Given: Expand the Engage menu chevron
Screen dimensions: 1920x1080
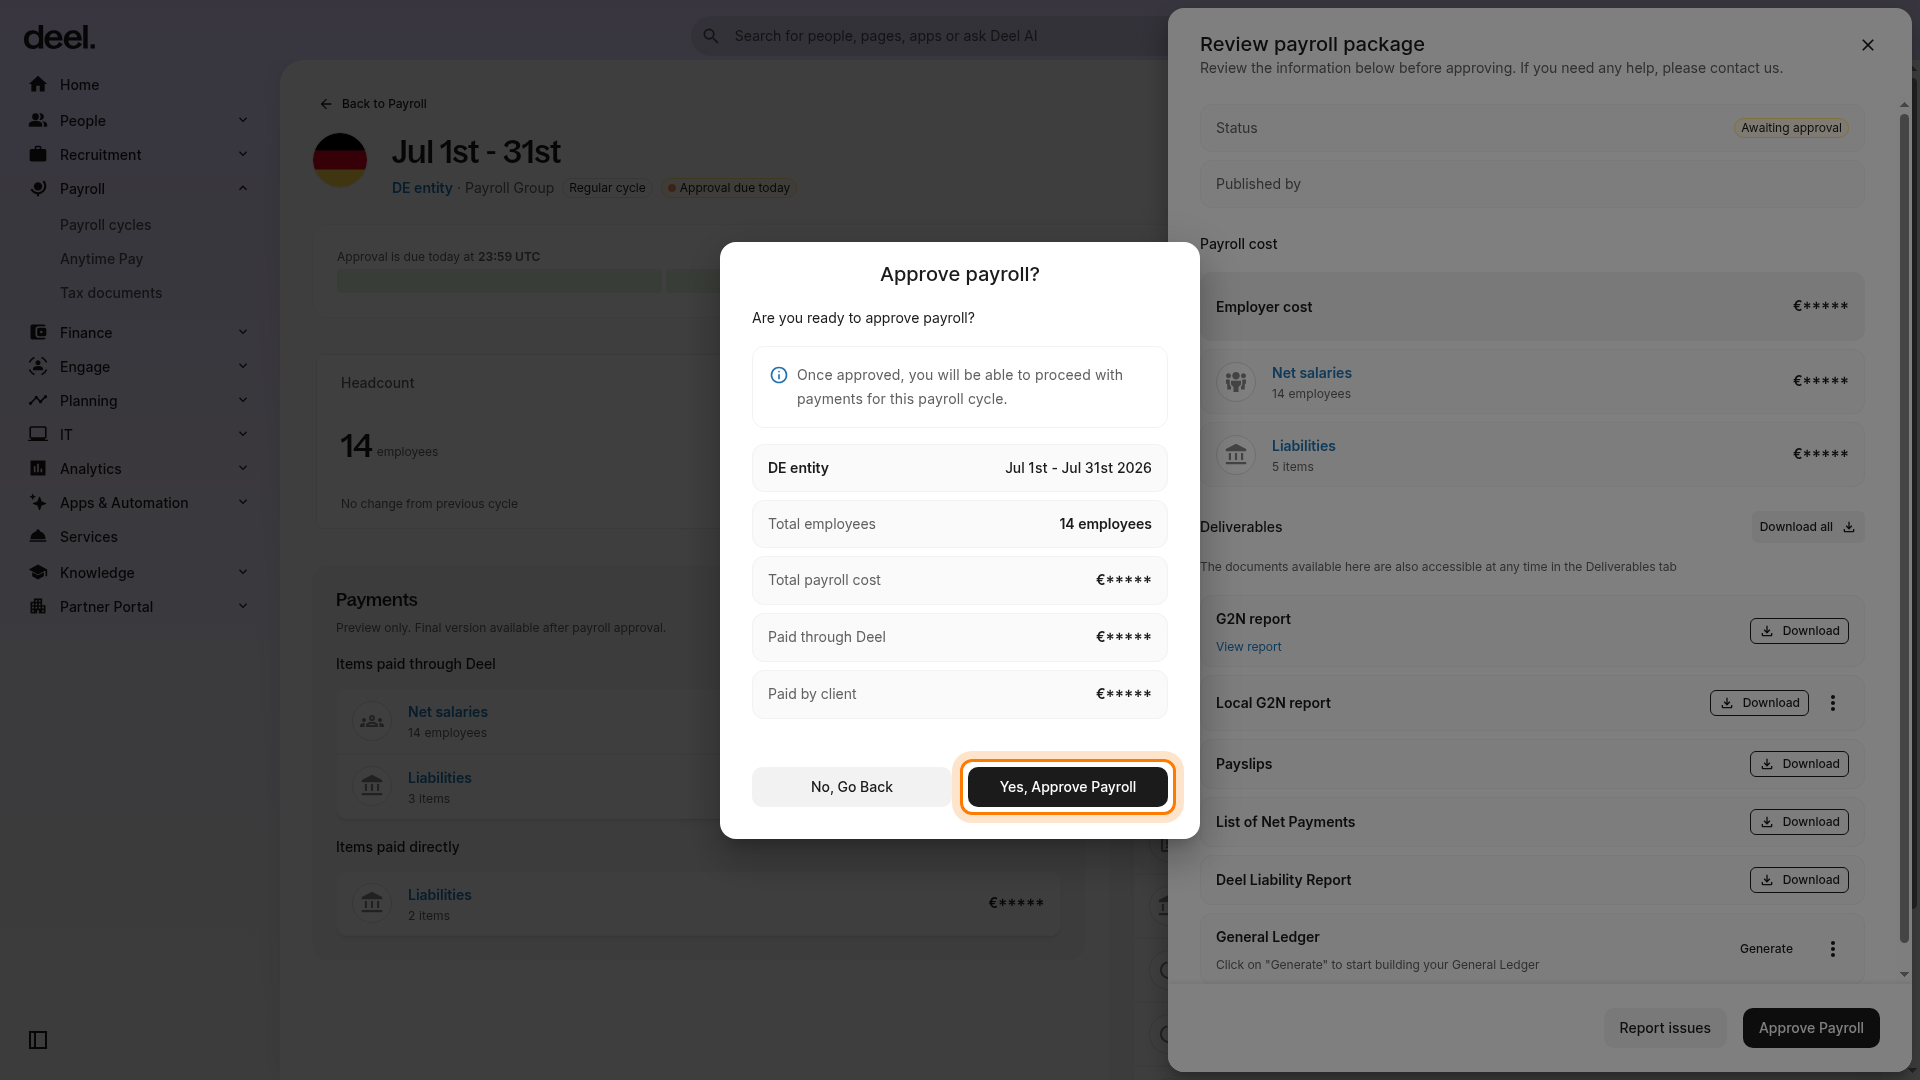Looking at the screenshot, I should (x=243, y=367).
